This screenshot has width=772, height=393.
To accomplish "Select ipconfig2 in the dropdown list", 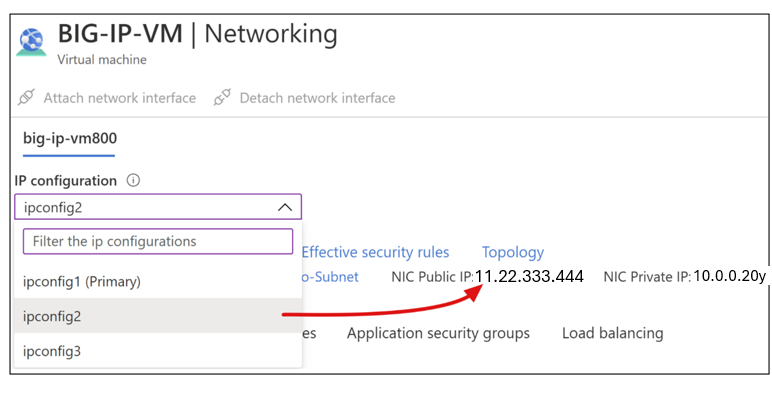I will click(158, 316).
